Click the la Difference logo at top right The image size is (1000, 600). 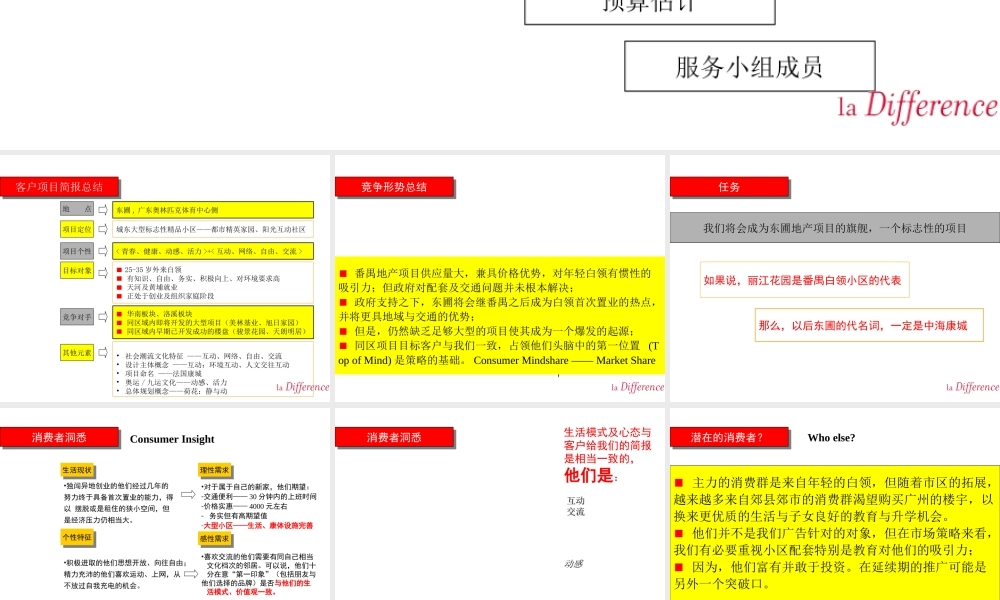[920, 105]
